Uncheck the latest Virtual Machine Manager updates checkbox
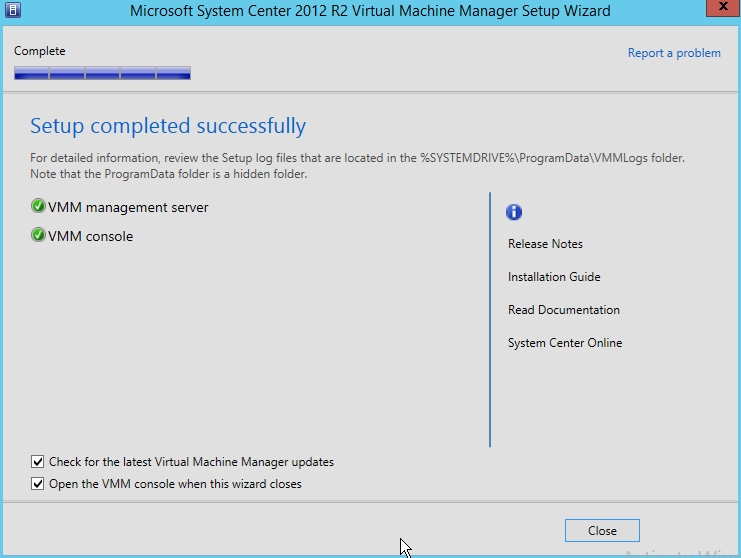 click(x=38, y=462)
